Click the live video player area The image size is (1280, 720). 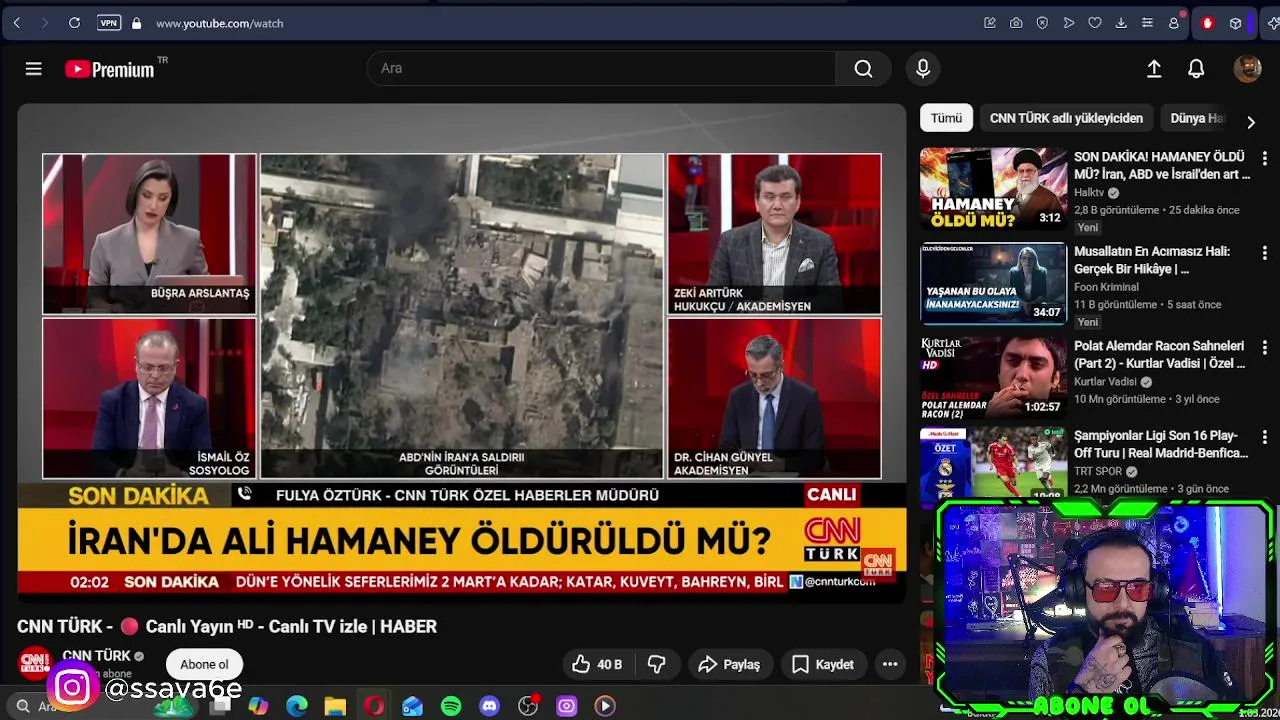coord(461,353)
